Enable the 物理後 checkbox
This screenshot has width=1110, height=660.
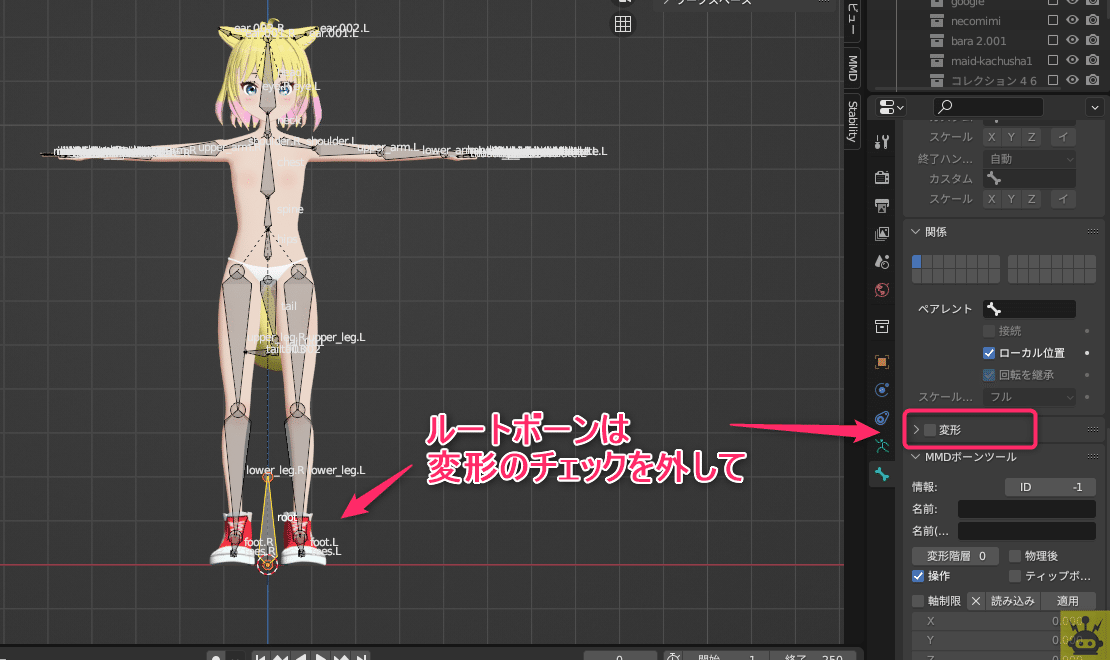click(1015, 556)
